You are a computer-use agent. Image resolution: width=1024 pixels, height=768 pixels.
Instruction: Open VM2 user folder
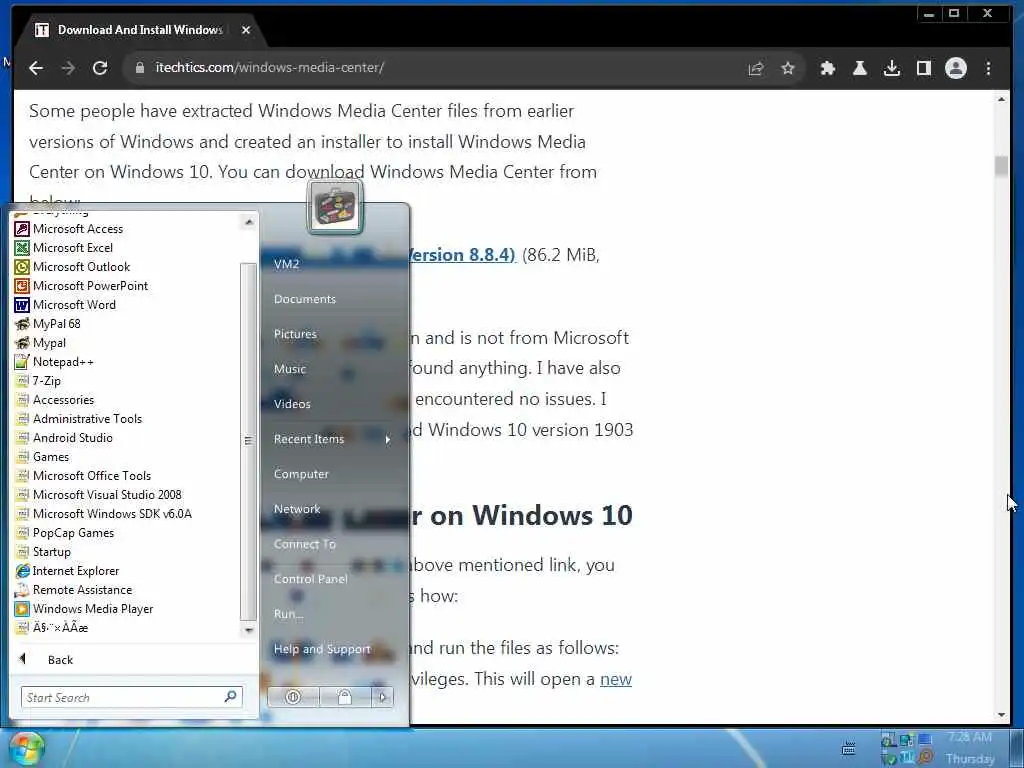click(287, 264)
